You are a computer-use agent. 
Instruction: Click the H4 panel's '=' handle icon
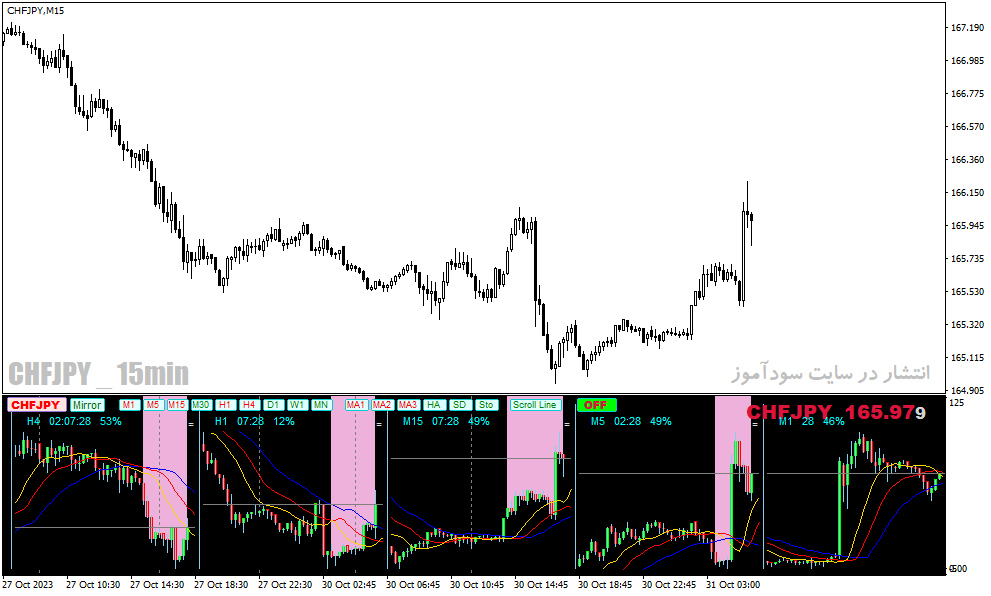click(x=191, y=425)
